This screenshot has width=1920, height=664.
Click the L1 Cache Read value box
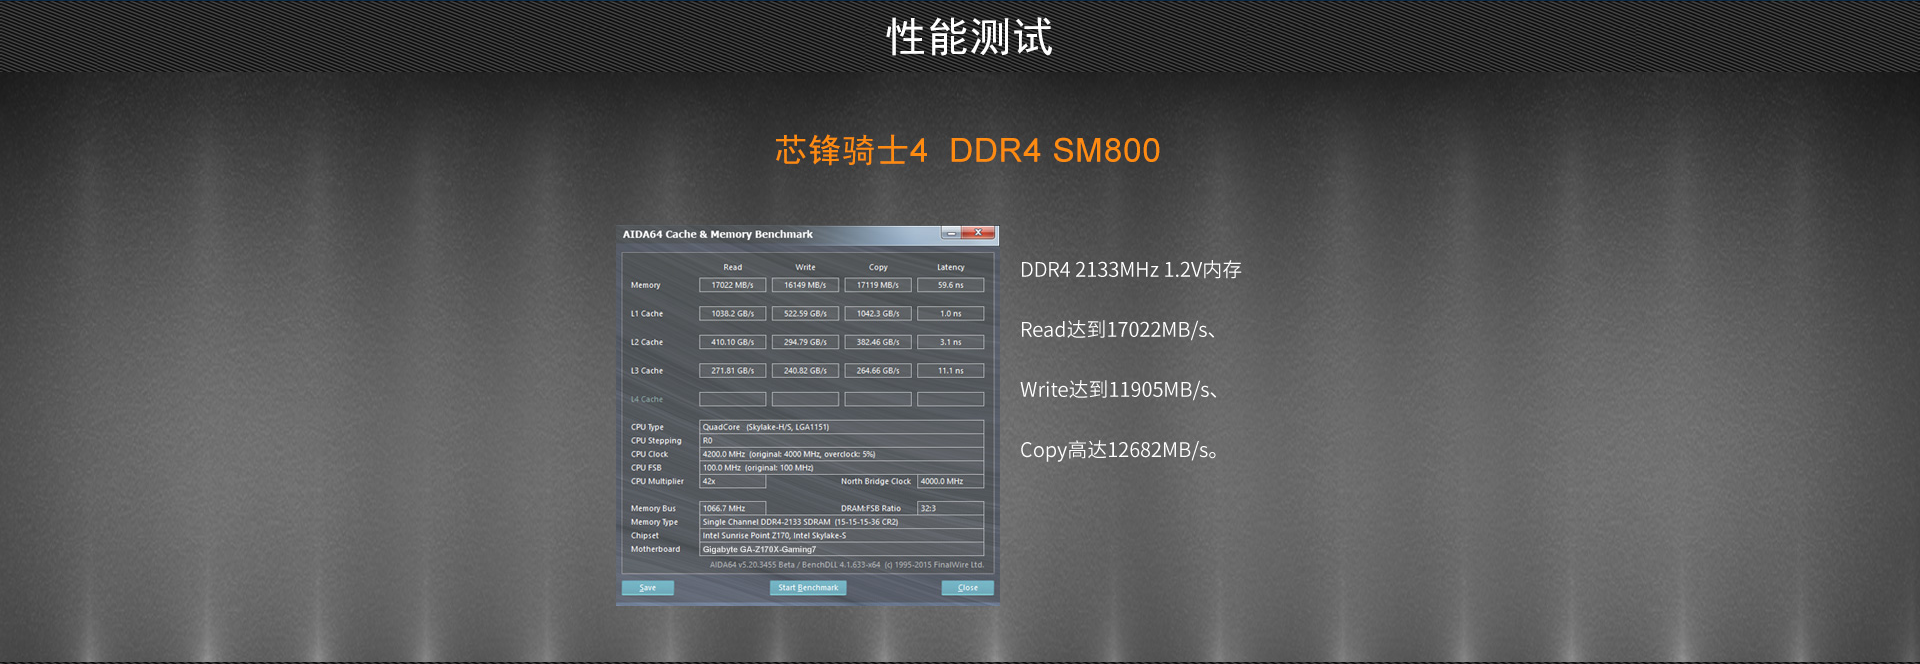point(732,314)
